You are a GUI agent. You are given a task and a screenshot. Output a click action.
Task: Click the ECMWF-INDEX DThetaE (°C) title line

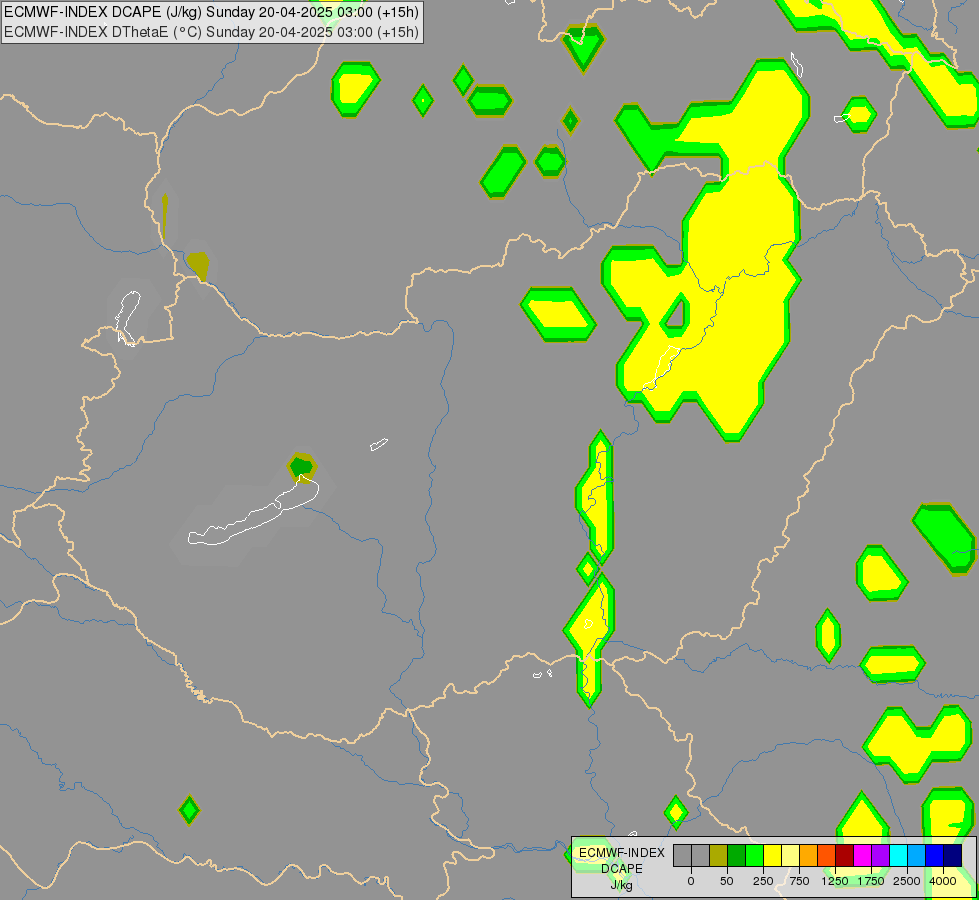211,32
